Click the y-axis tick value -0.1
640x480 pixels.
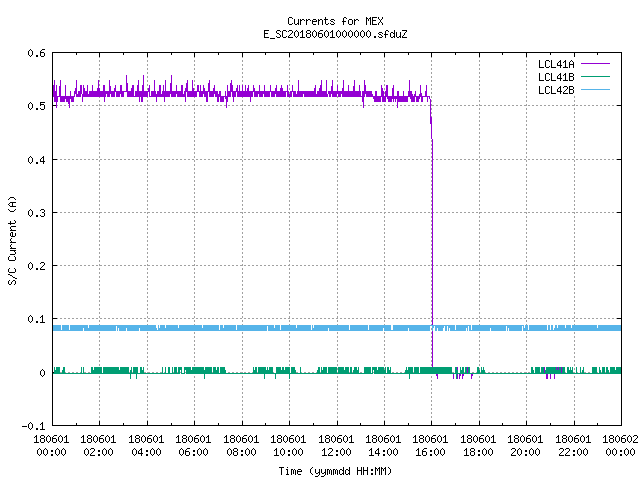click(x=33, y=426)
